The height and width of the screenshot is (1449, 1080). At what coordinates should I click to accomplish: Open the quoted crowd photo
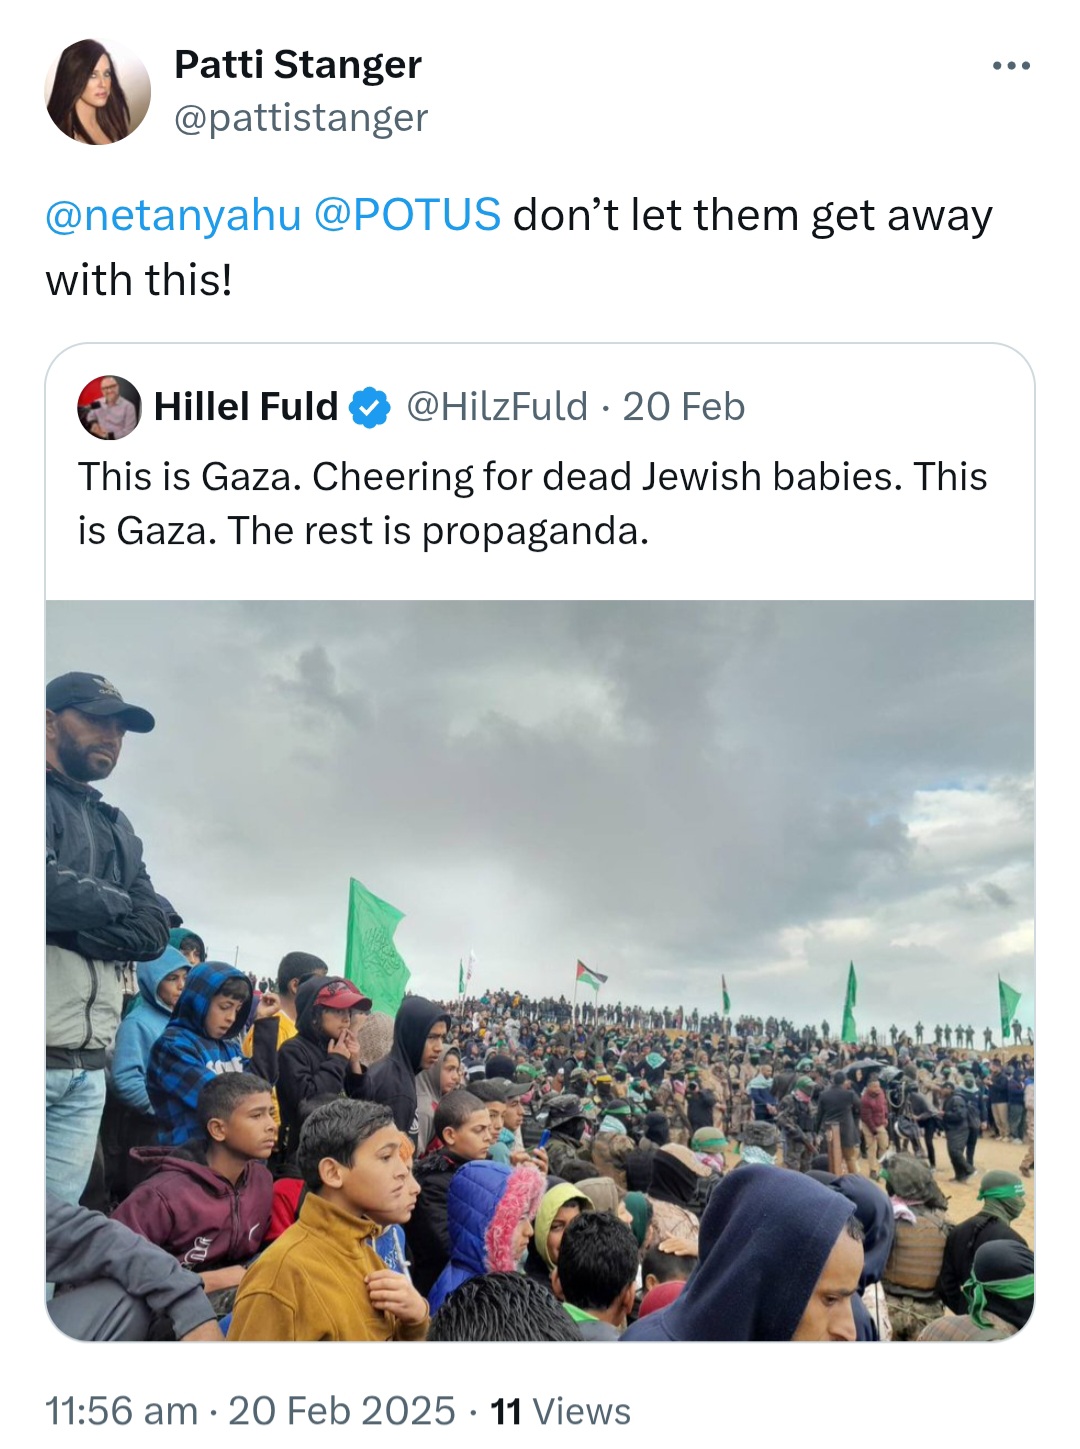click(x=540, y=970)
